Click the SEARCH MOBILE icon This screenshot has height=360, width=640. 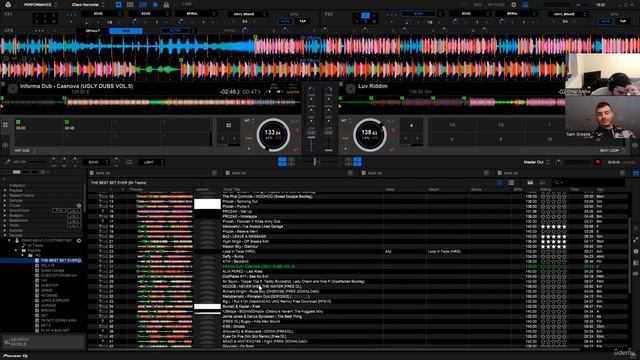tap(7, 341)
